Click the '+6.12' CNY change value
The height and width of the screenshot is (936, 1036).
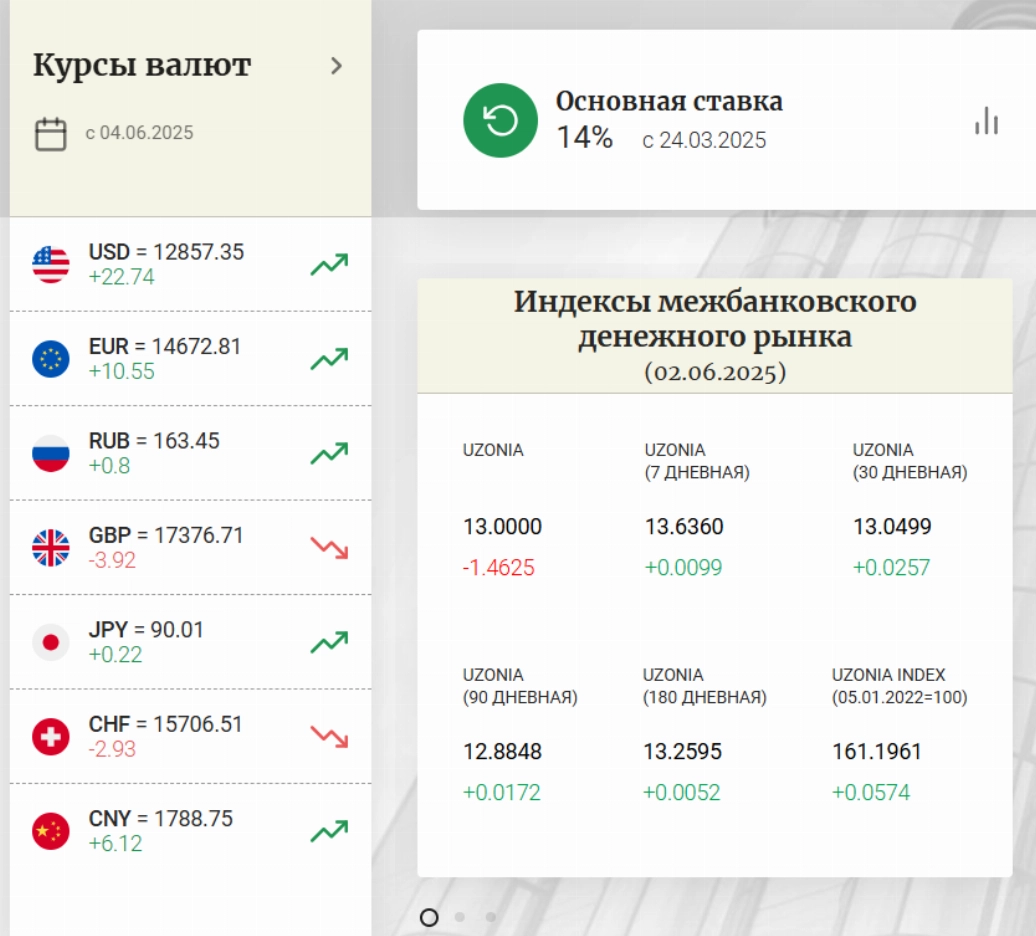point(116,844)
